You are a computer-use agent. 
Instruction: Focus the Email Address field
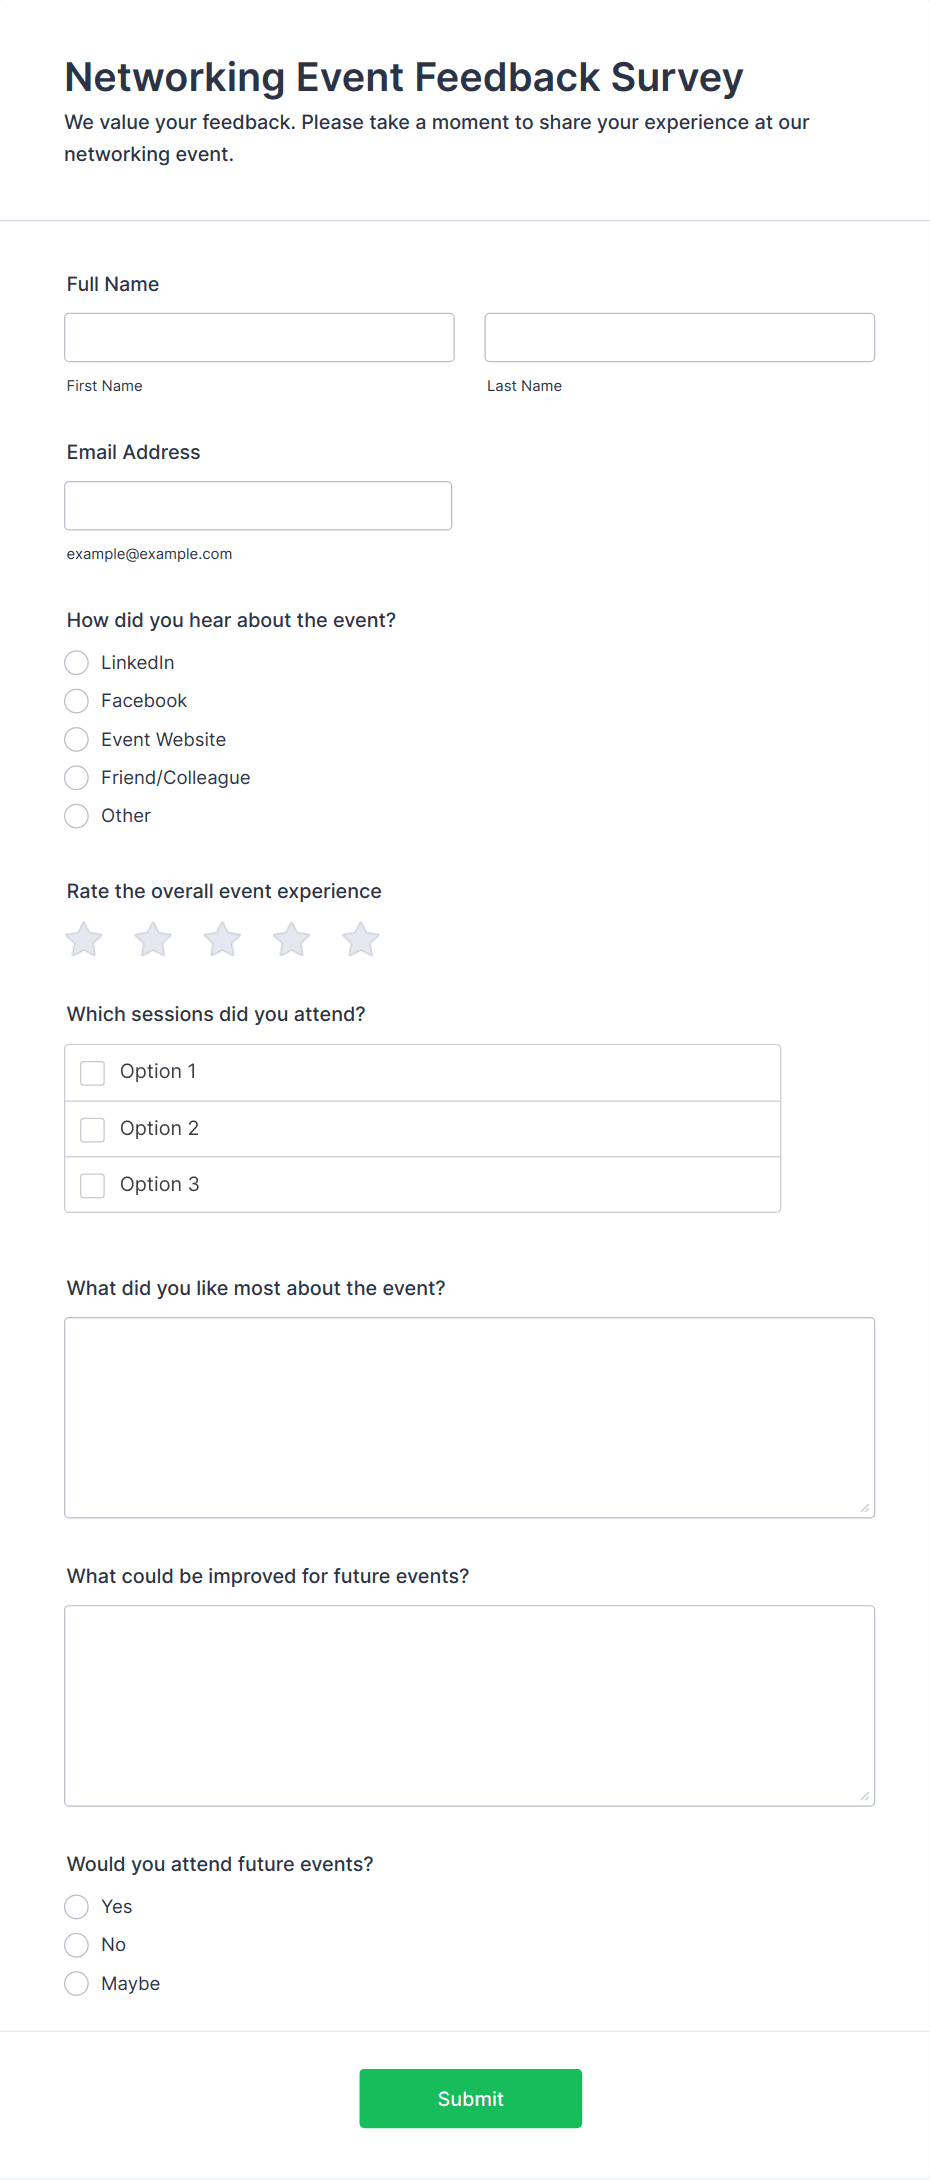(258, 505)
